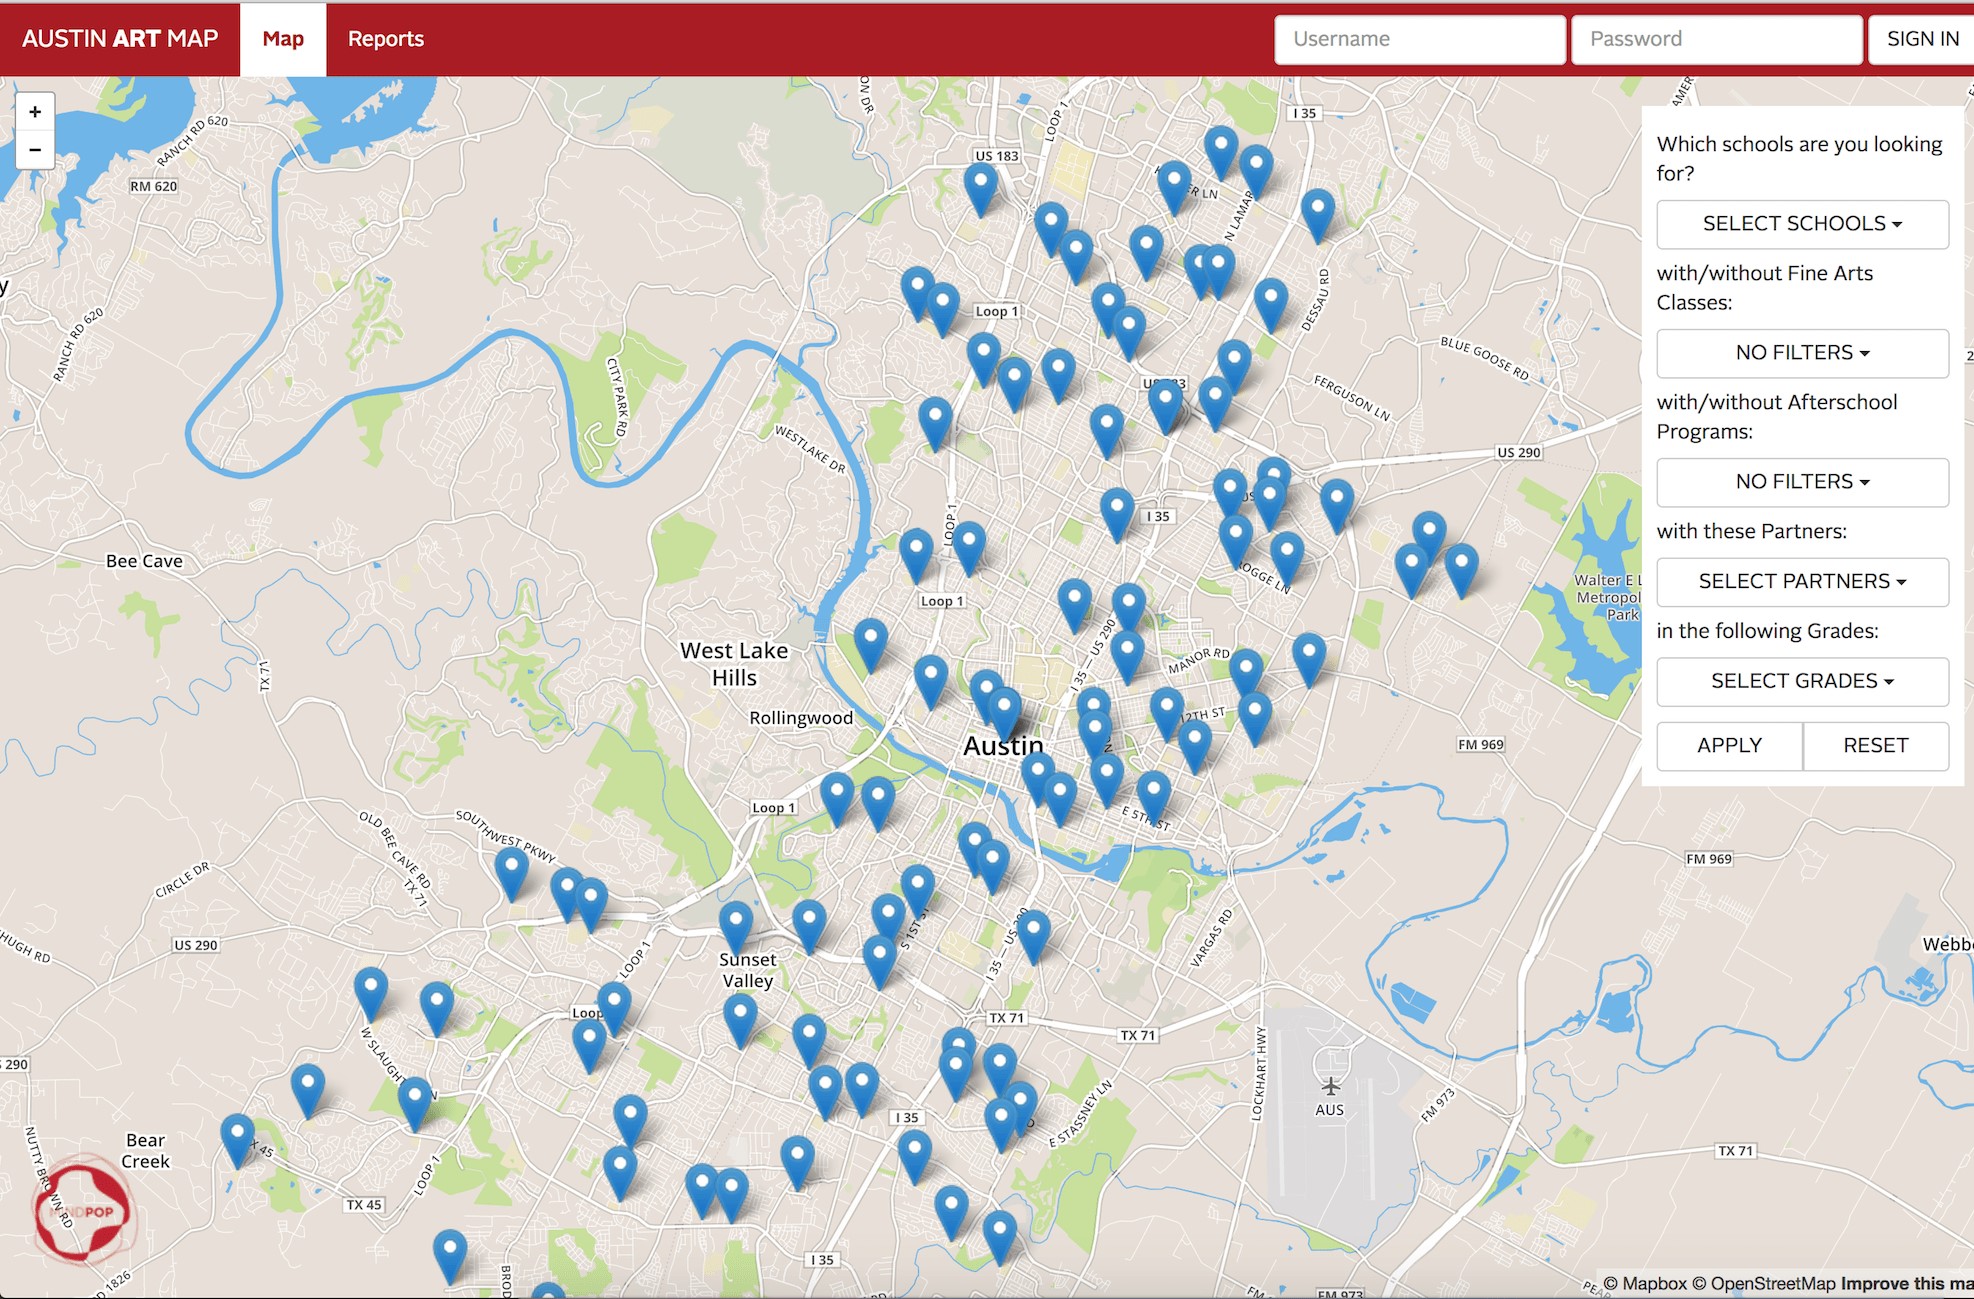Open the Afterschool Programs filter dropdown
Viewport: 1974px width, 1299px height.
[1802, 482]
